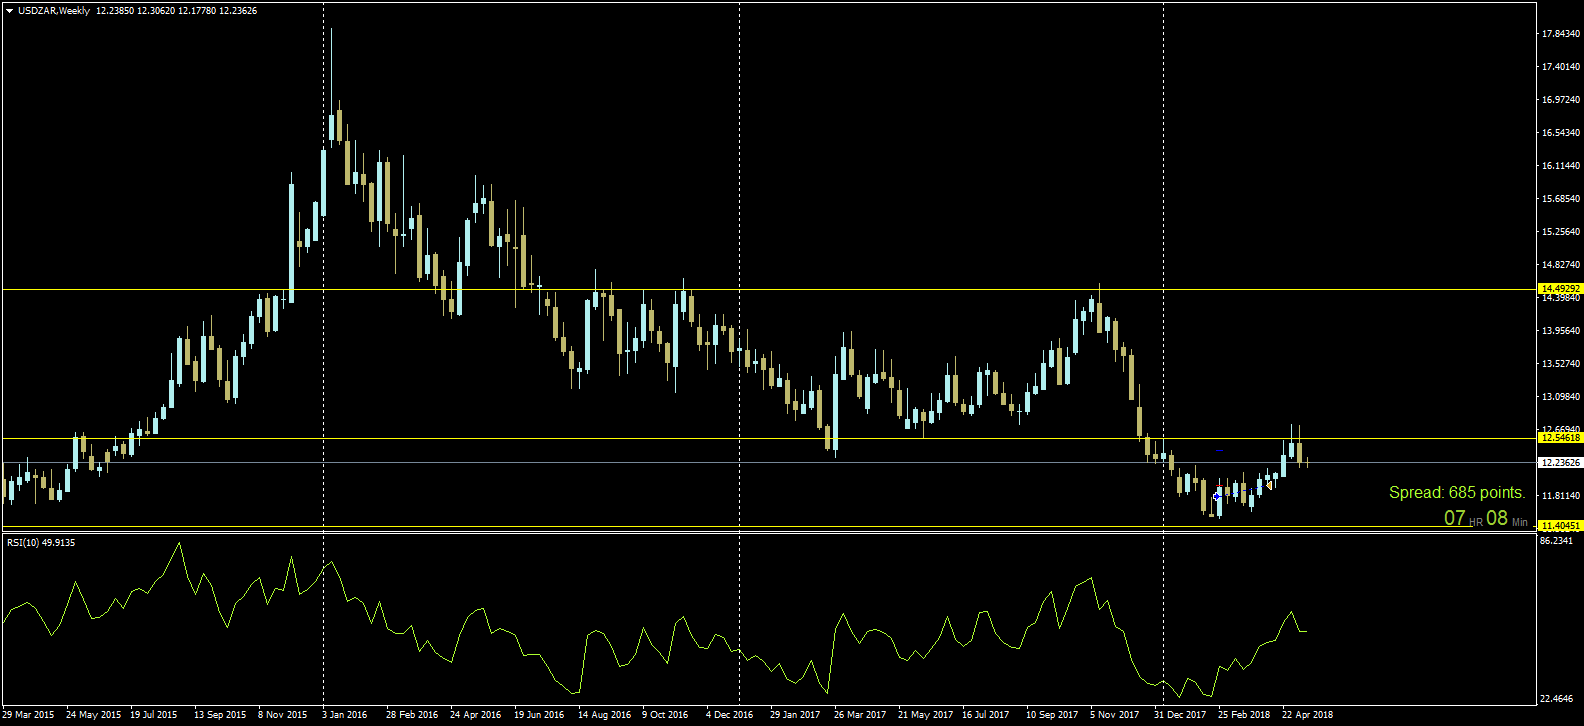Click the 16.97240 price scale value
This screenshot has width=1584, height=726.
coord(1561,100)
